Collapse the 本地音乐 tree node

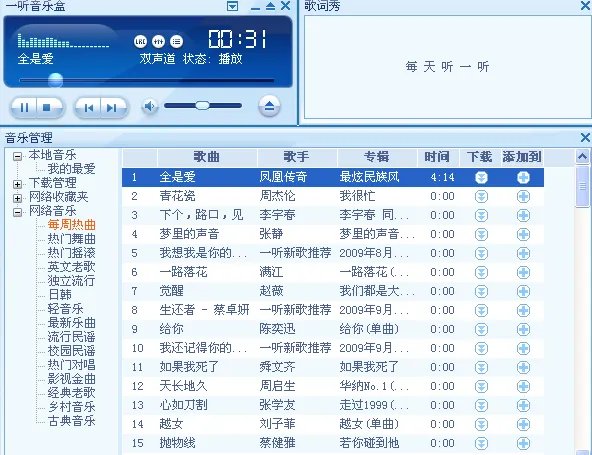pos(17,156)
